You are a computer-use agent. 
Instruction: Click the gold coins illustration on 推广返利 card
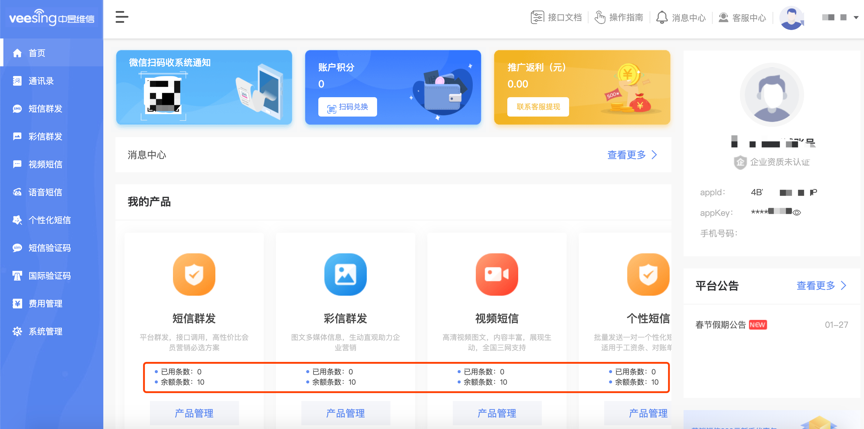629,89
